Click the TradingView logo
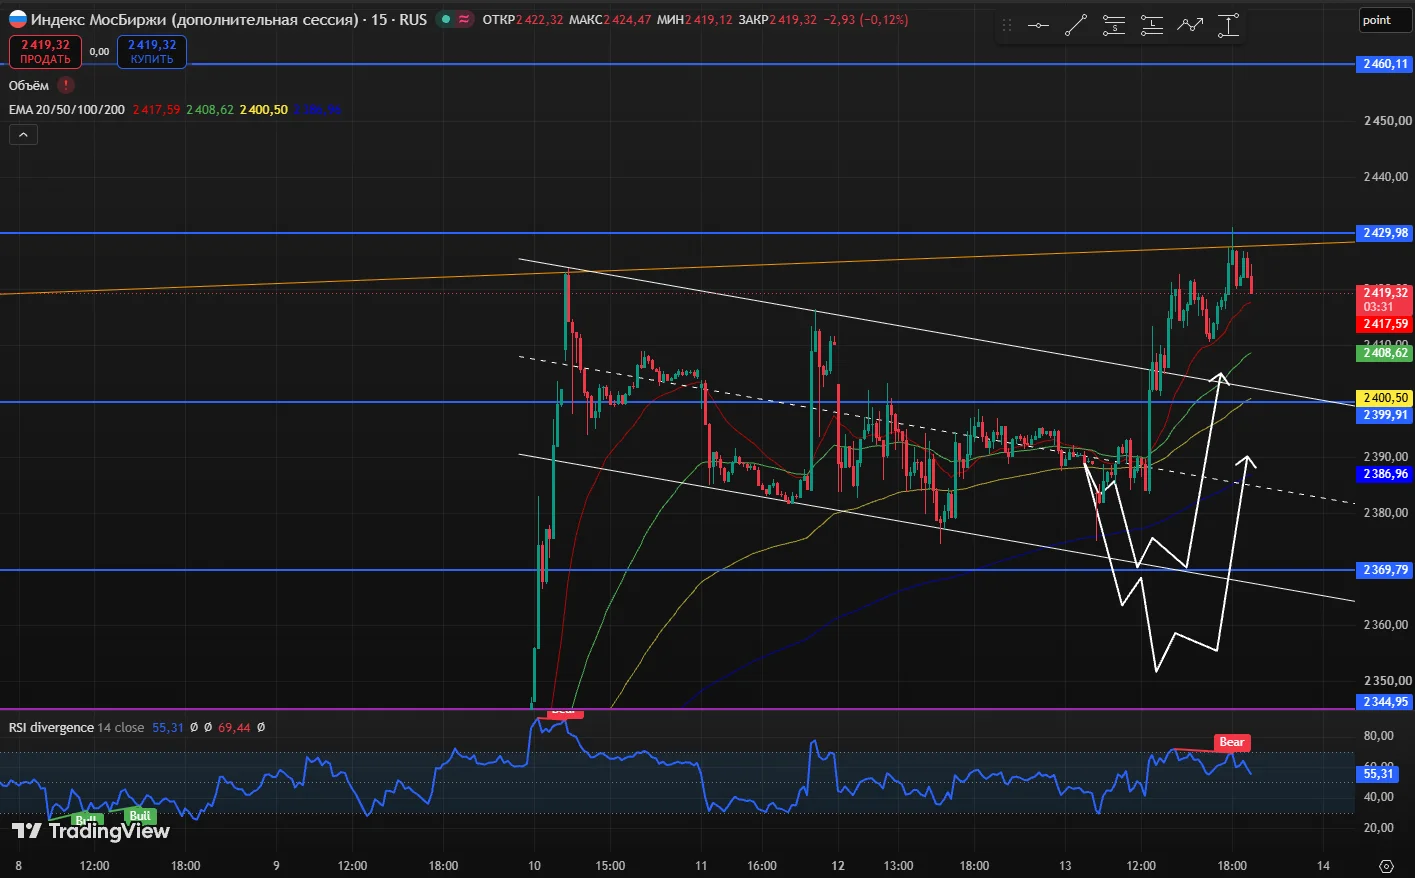Screen dimensions: 1415x878 pyautogui.click(x=91, y=830)
